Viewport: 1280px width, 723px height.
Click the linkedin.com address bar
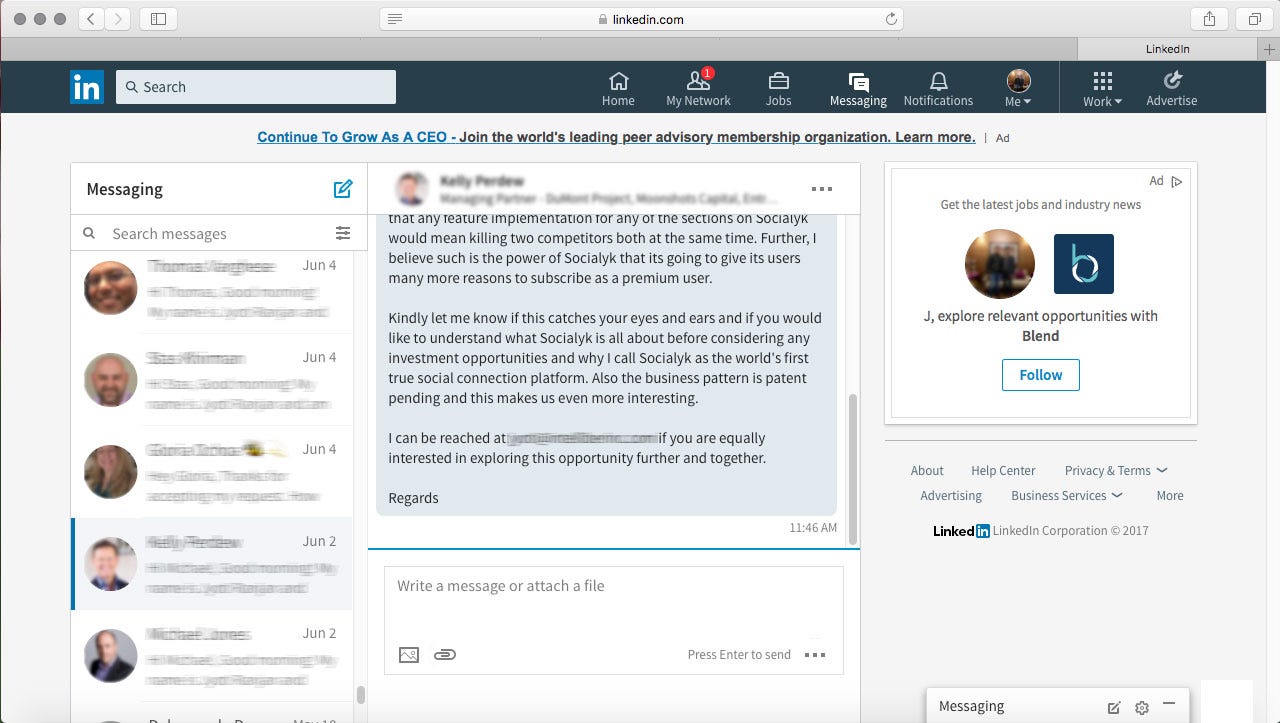(x=641, y=19)
